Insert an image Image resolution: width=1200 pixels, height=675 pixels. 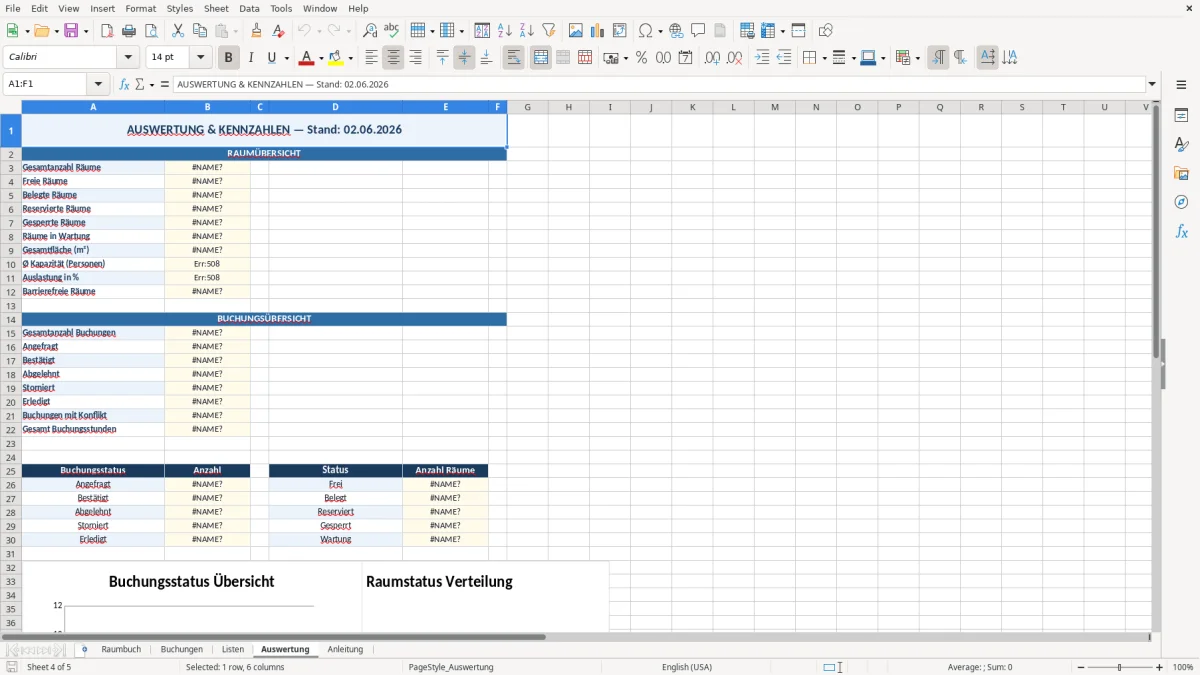[x=576, y=31]
